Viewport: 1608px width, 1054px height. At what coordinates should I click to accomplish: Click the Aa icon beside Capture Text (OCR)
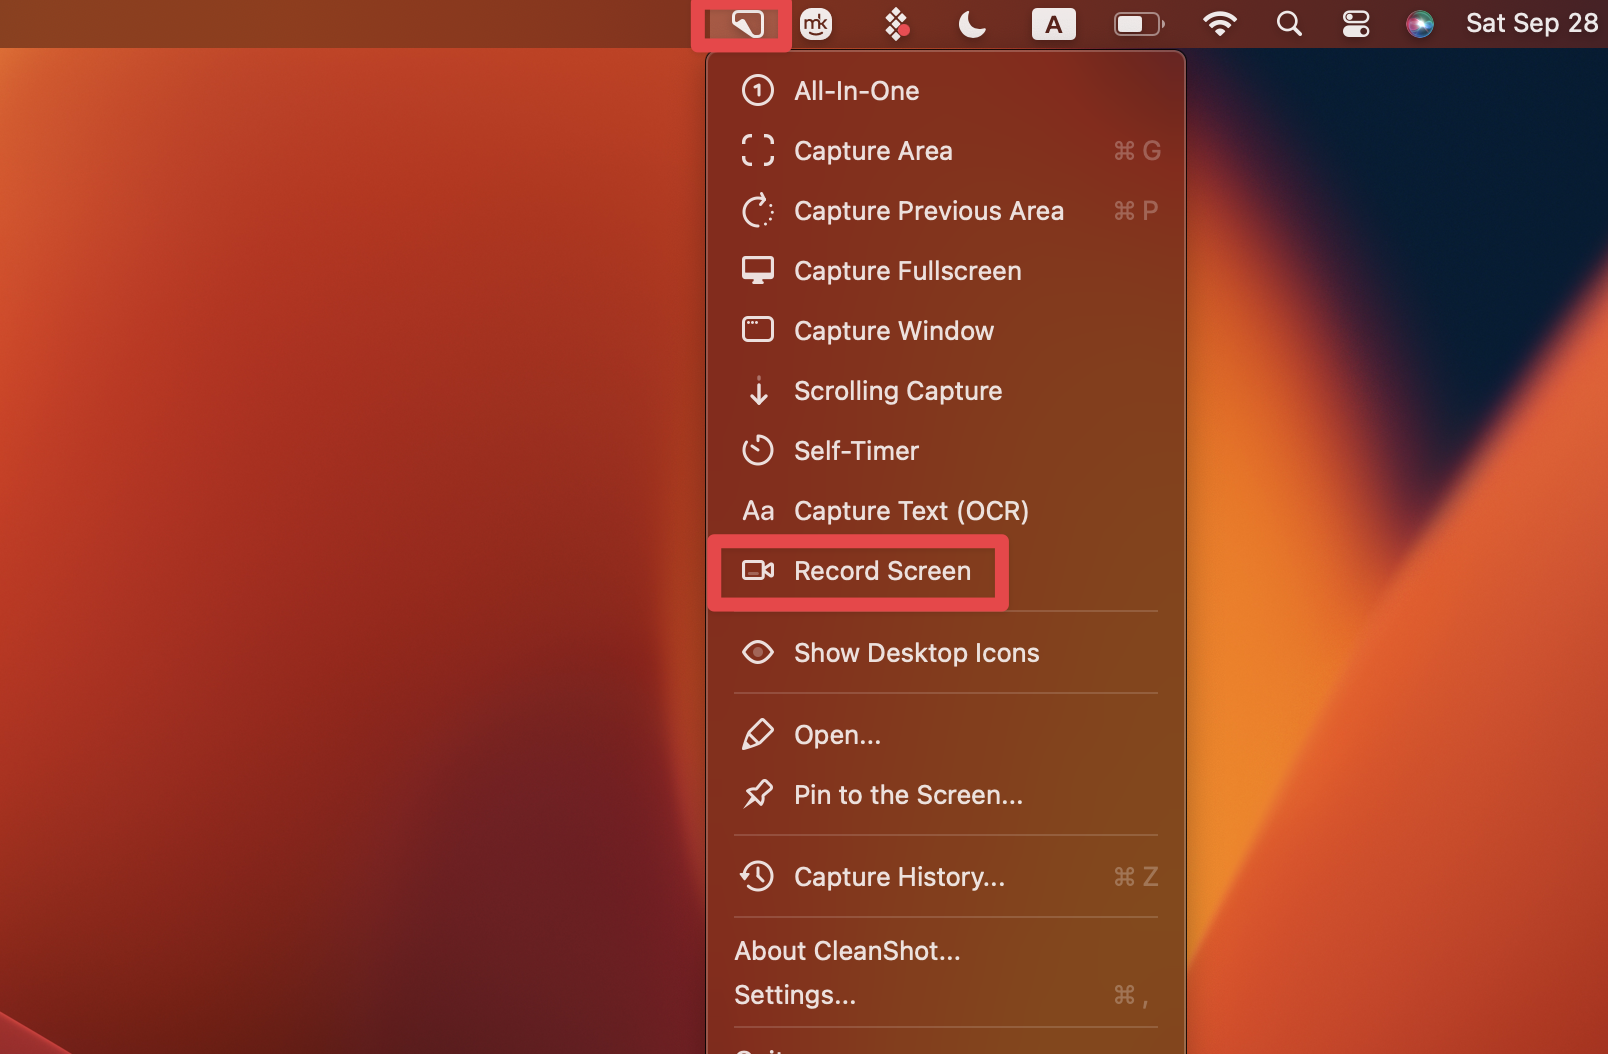pyautogui.click(x=759, y=511)
